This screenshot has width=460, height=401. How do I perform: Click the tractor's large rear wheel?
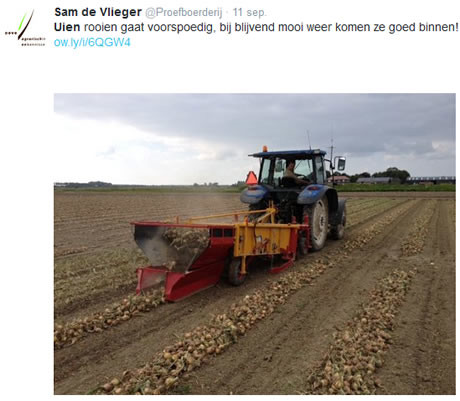318,223
